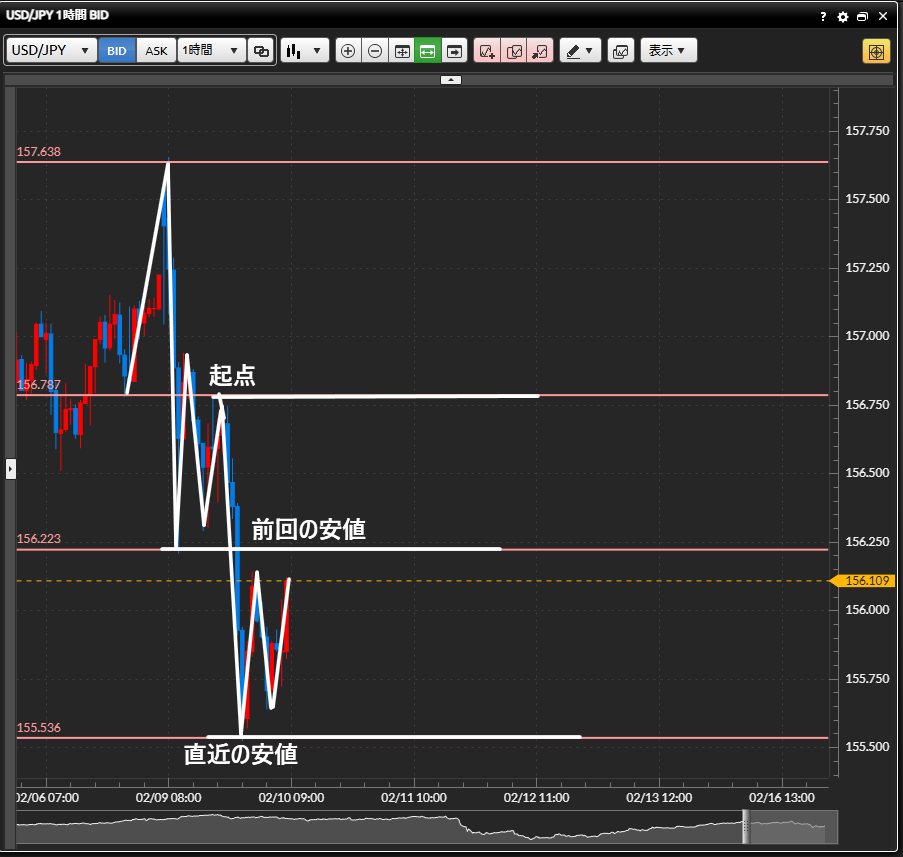Zoom in the chart with plus icon
903x857 pixels.
[348, 51]
